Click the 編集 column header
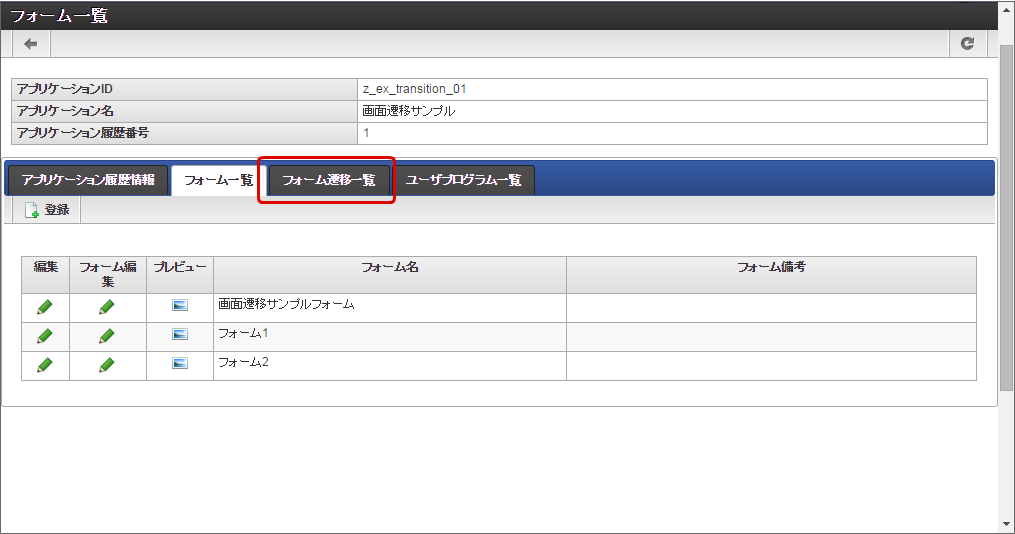Viewport: 1015px width, 534px height. pyautogui.click(x=45, y=274)
